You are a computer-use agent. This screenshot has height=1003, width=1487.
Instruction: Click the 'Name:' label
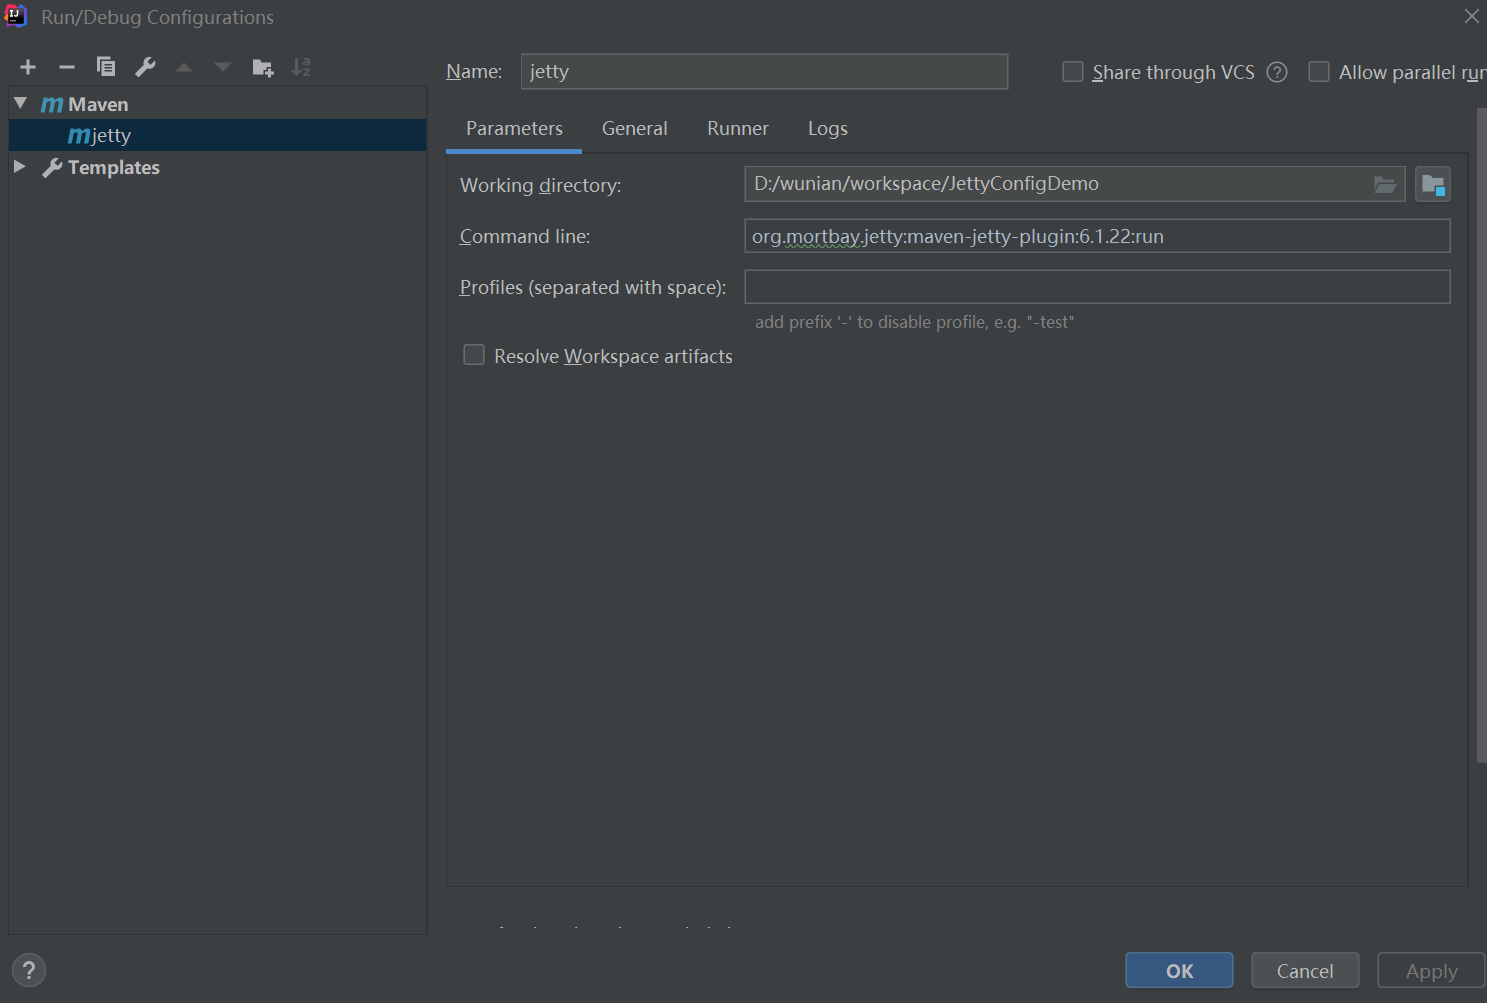[x=474, y=72]
